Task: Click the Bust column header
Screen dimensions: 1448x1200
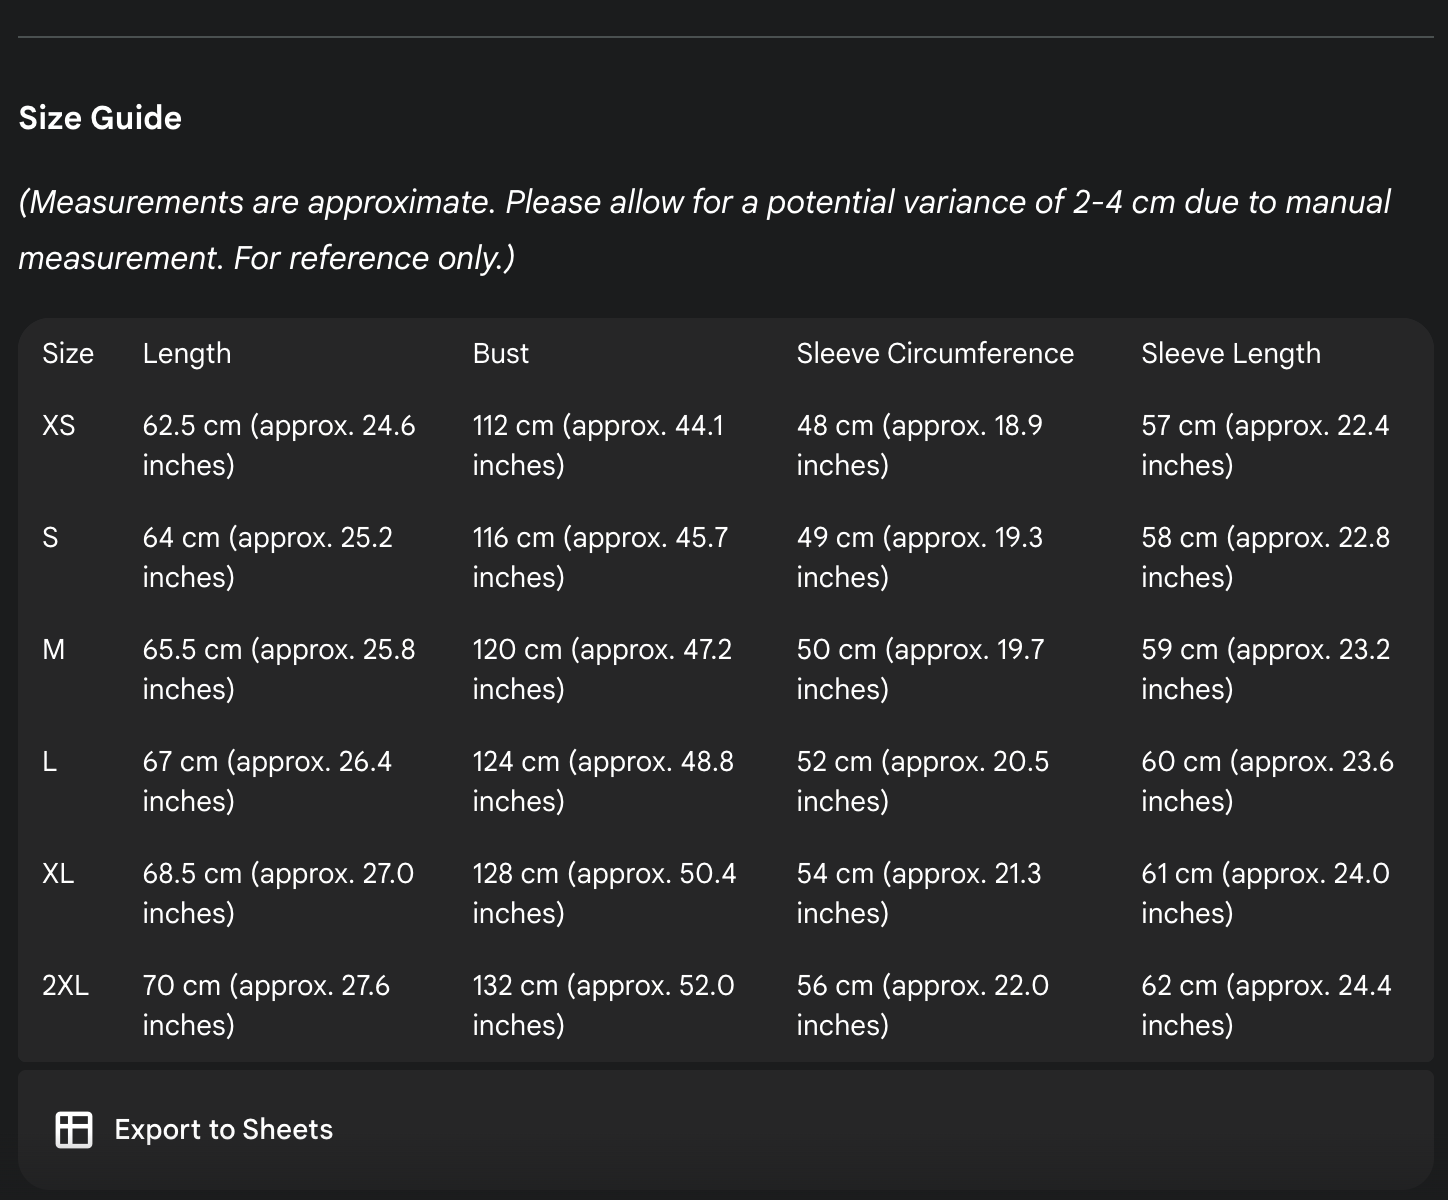Action: pos(500,353)
